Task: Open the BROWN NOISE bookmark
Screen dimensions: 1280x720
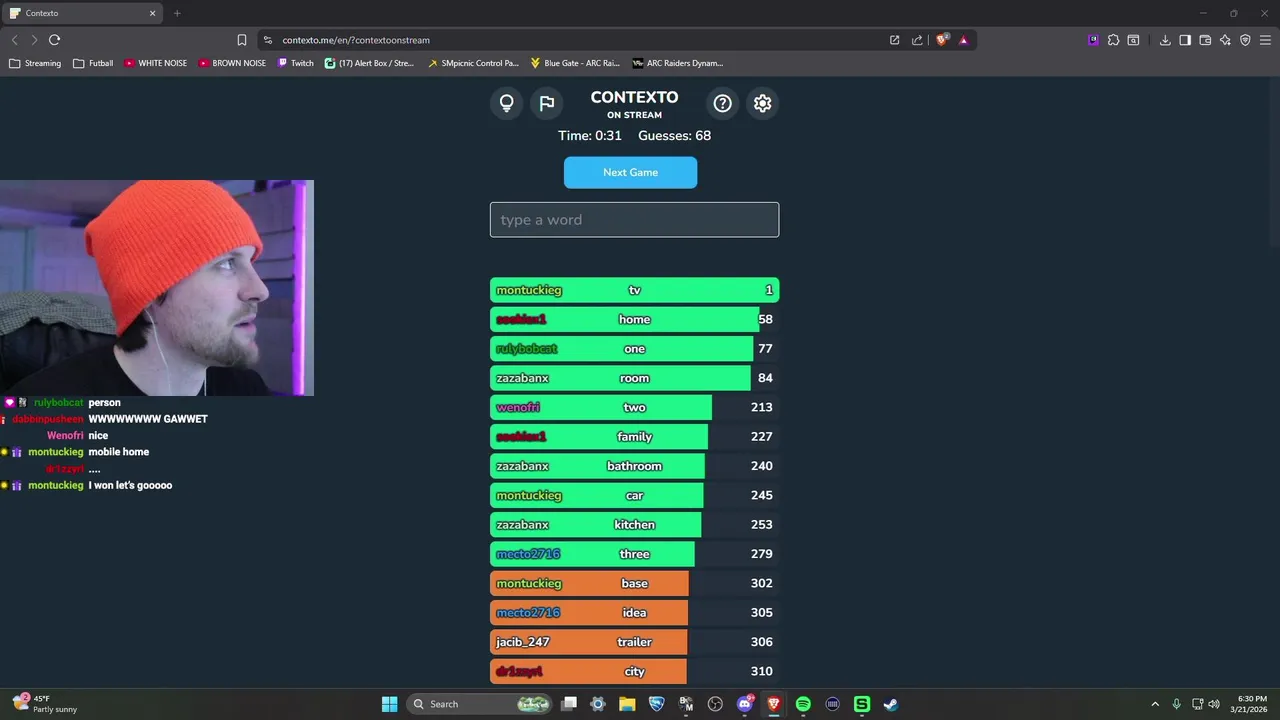Action: [x=232, y=63]
